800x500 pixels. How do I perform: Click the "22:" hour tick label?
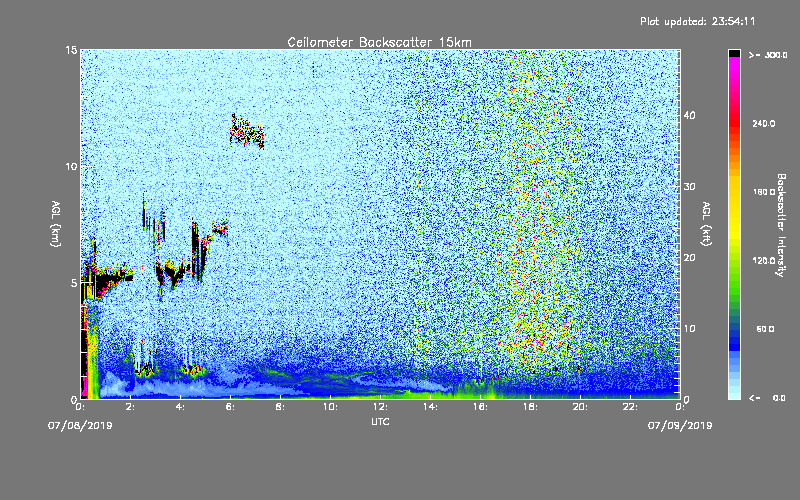pyautogui.click(x=630, y=407)
